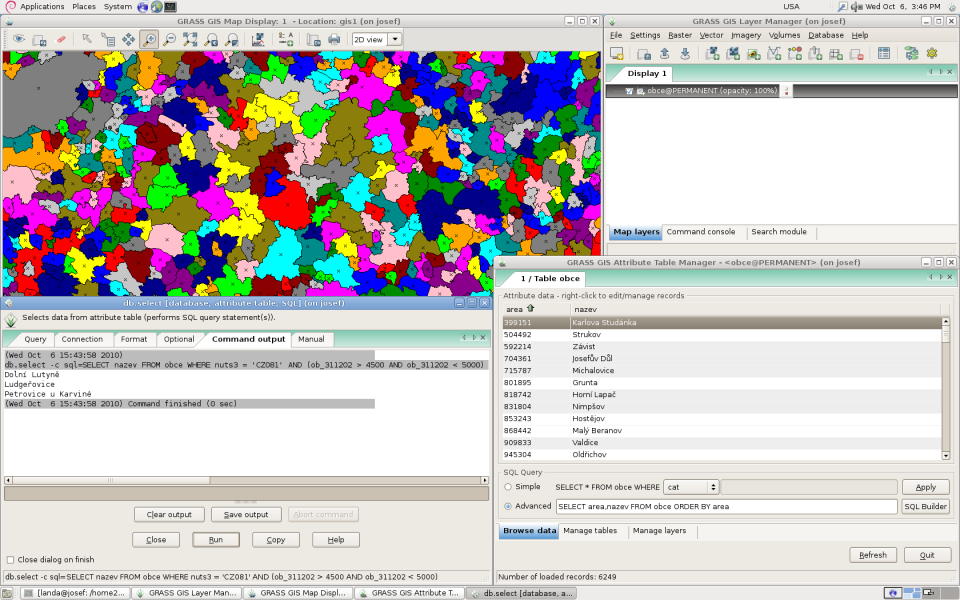This screenshot has width=960, height=600.
Task: Click the Start new display icon
Action: click(x=617, y=54)
